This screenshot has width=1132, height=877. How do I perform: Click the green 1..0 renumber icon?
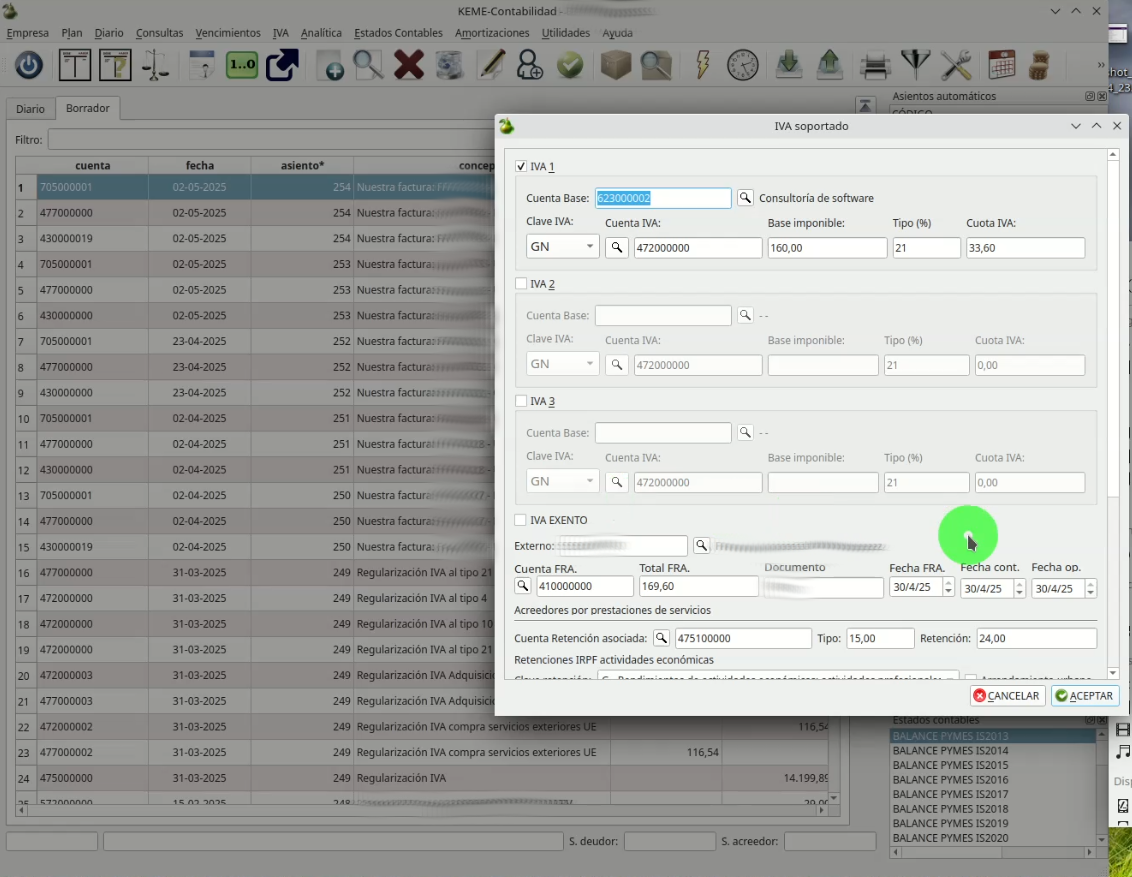(x=242, y=65)
